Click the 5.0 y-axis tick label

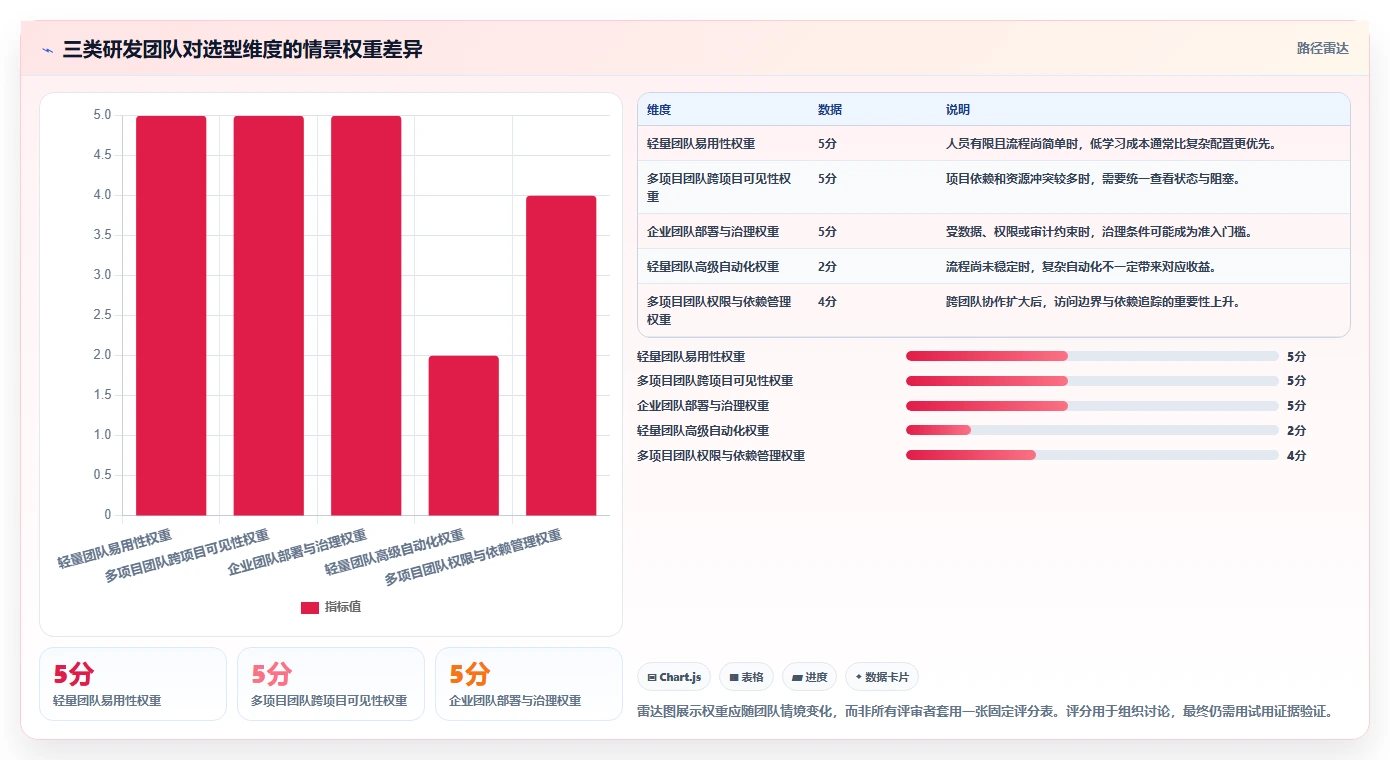pos(102,115)
